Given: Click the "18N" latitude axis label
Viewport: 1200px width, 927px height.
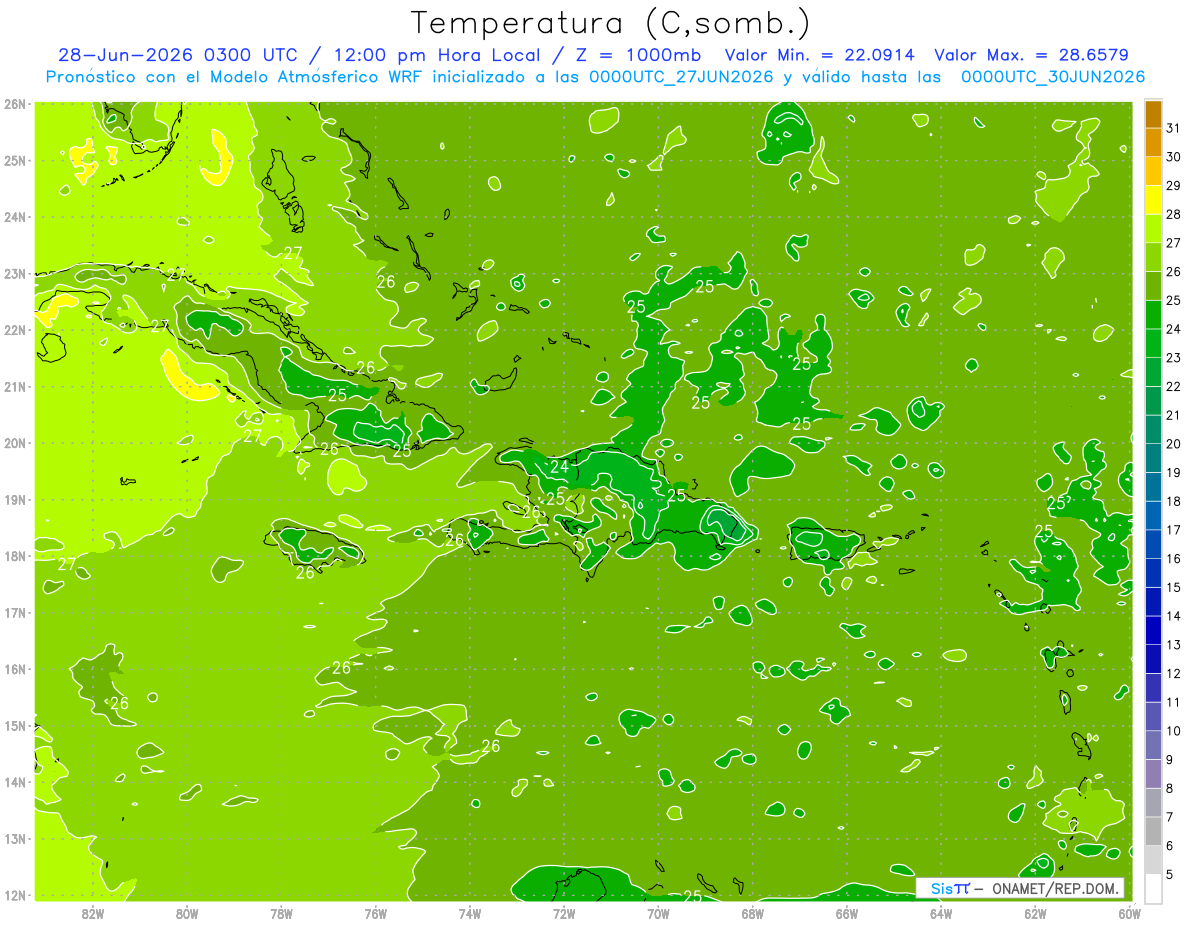Looking at the screenshot, I should [x=14, y=556].
